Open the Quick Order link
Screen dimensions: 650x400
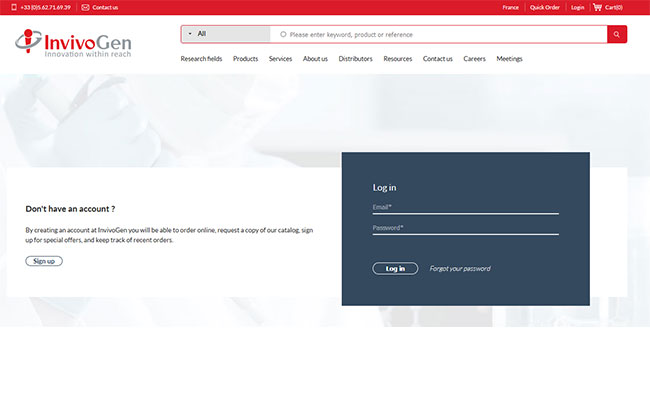coord(545,7)
